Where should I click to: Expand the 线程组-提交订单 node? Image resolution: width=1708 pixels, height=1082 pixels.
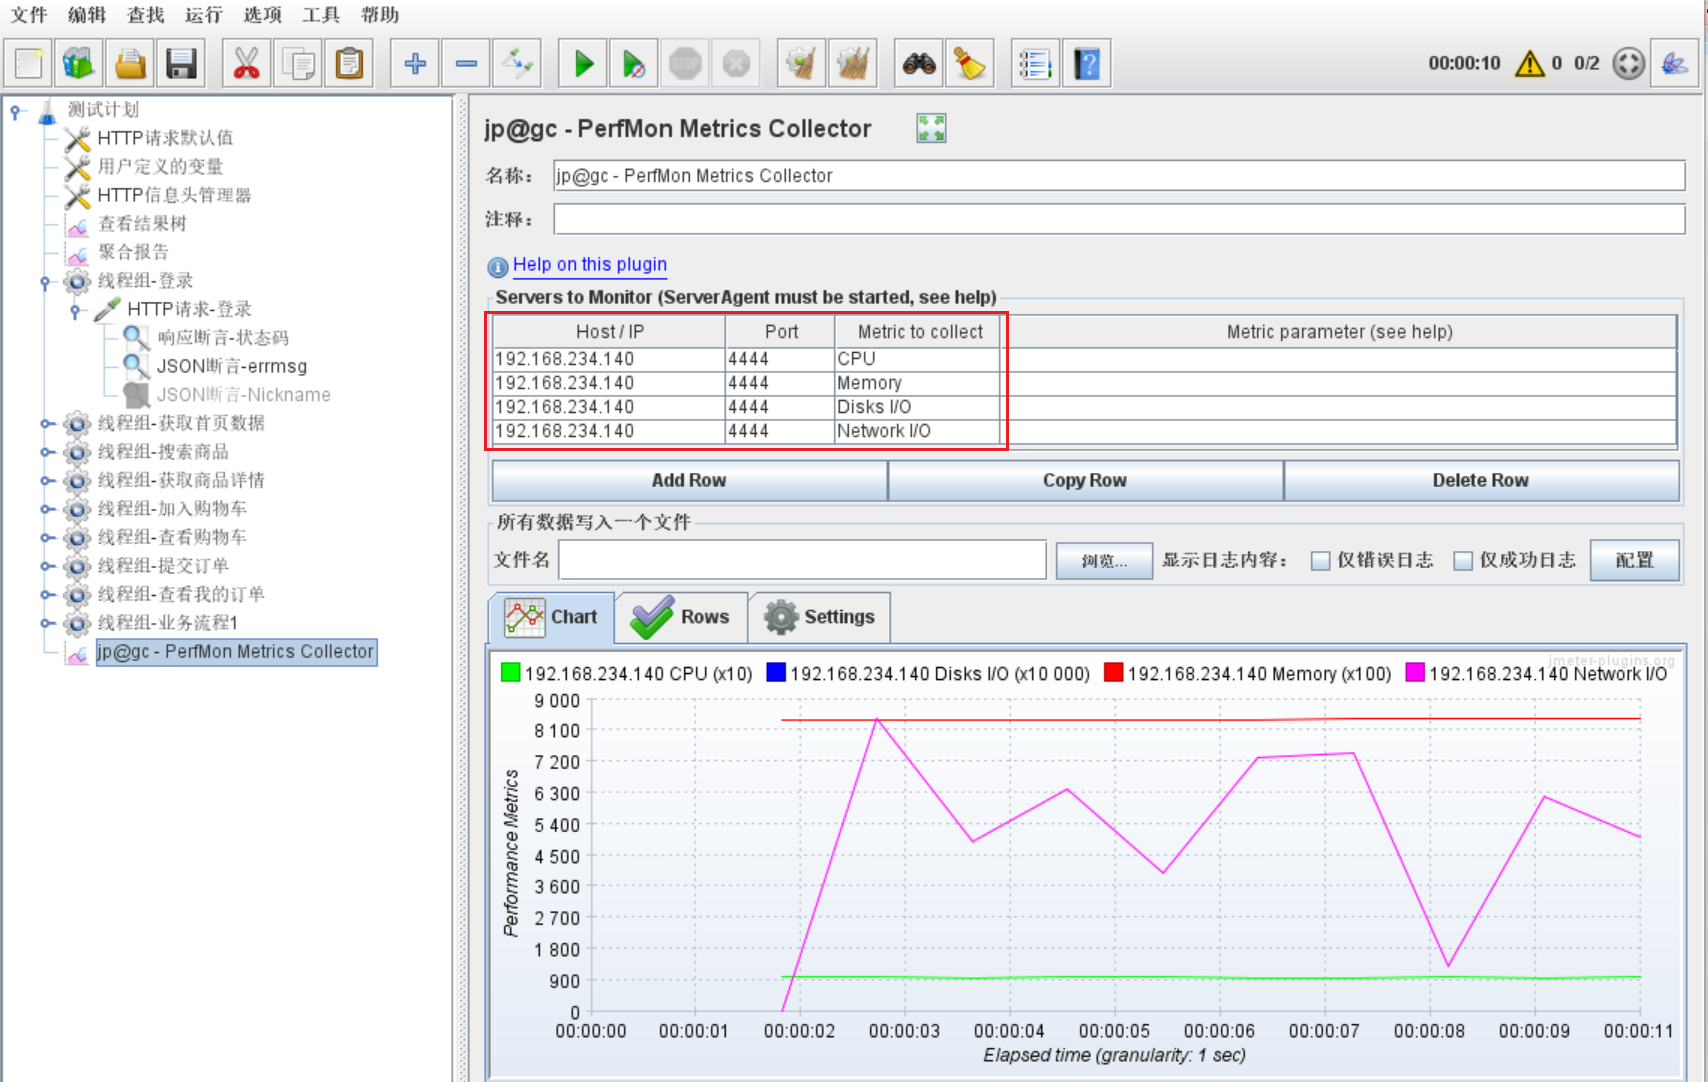pyautogui.click(x=46, y=566)
